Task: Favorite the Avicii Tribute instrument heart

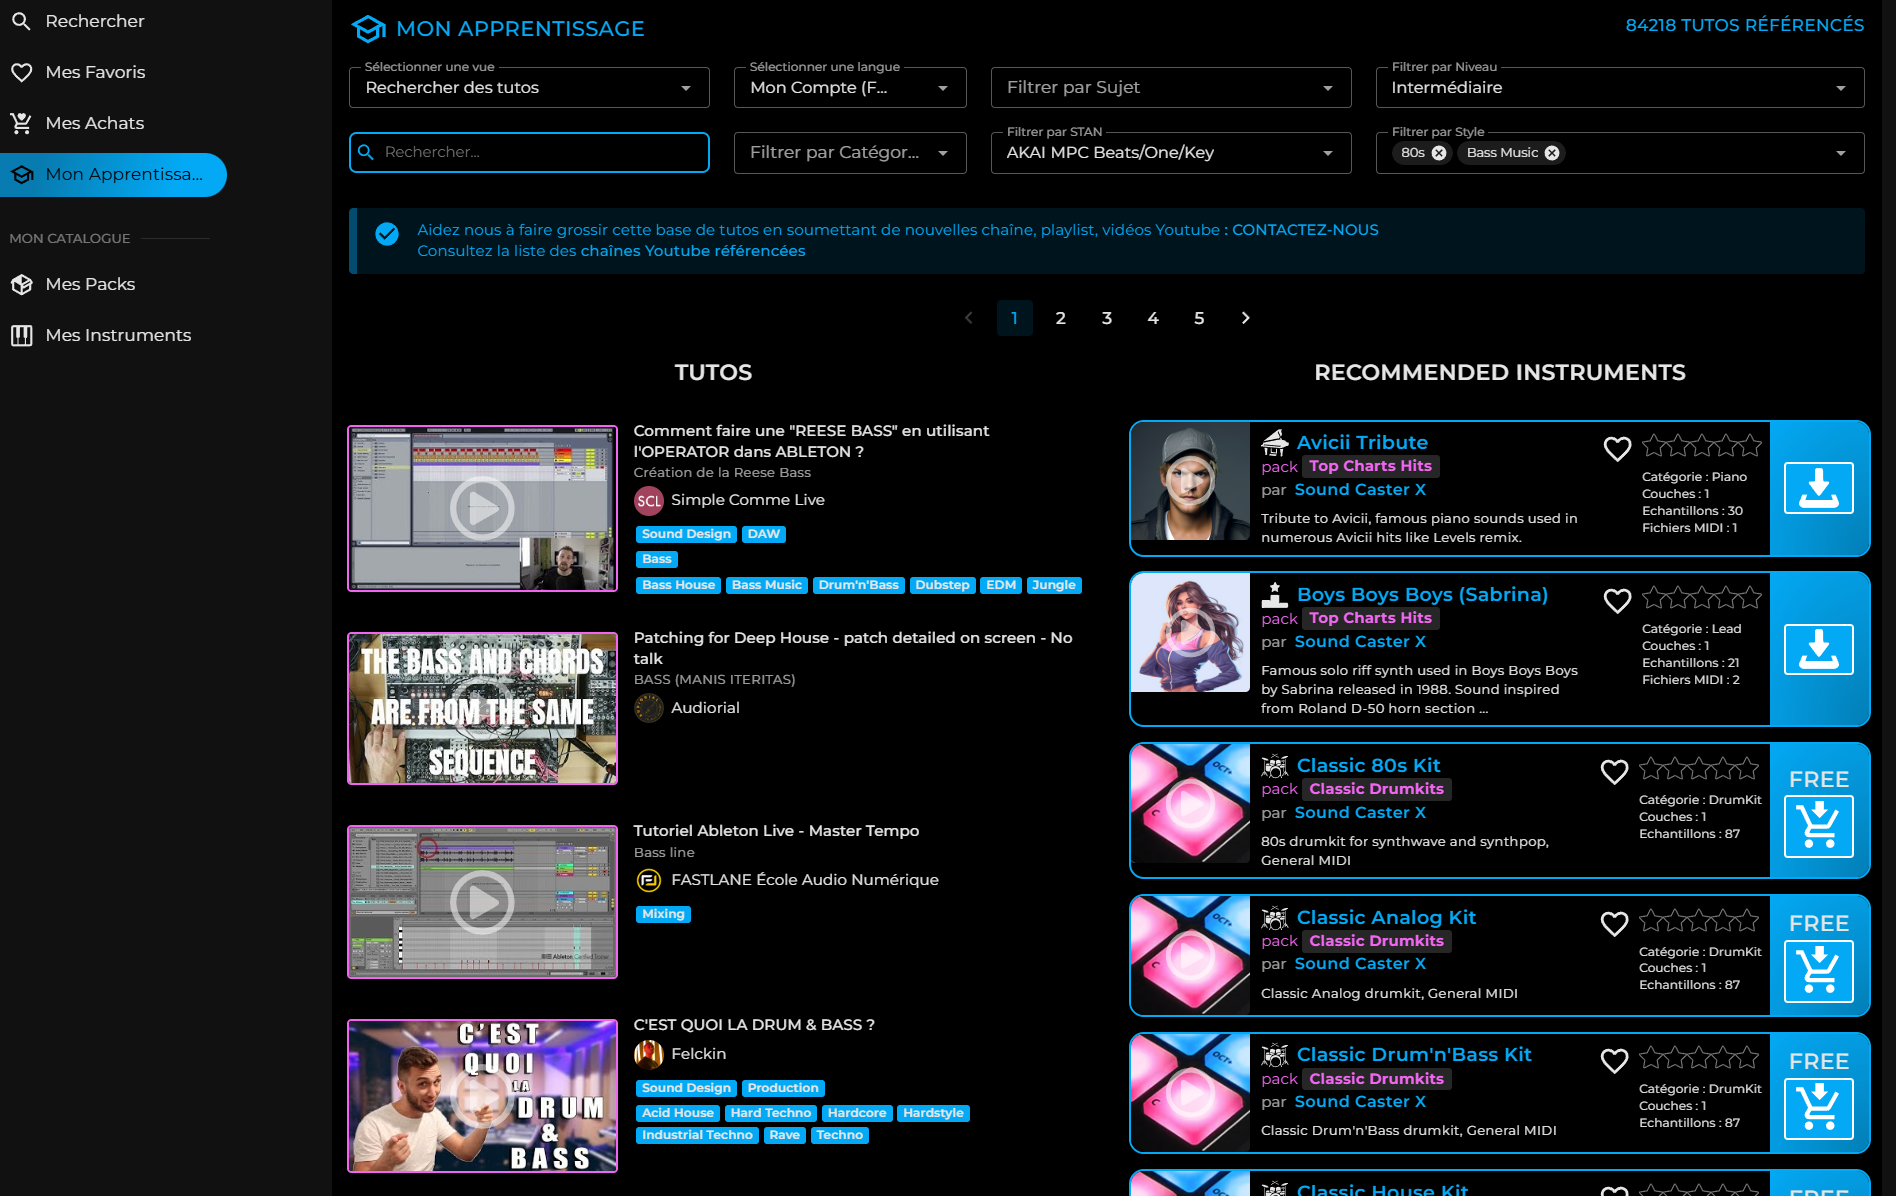Action: tap(1617, 449)
